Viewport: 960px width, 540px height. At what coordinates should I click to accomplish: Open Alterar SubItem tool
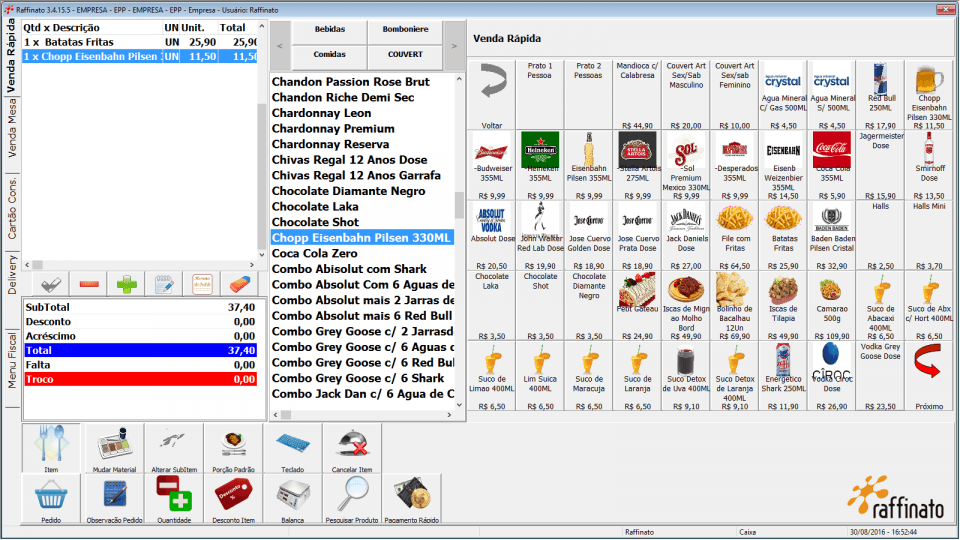pos(174,448)
